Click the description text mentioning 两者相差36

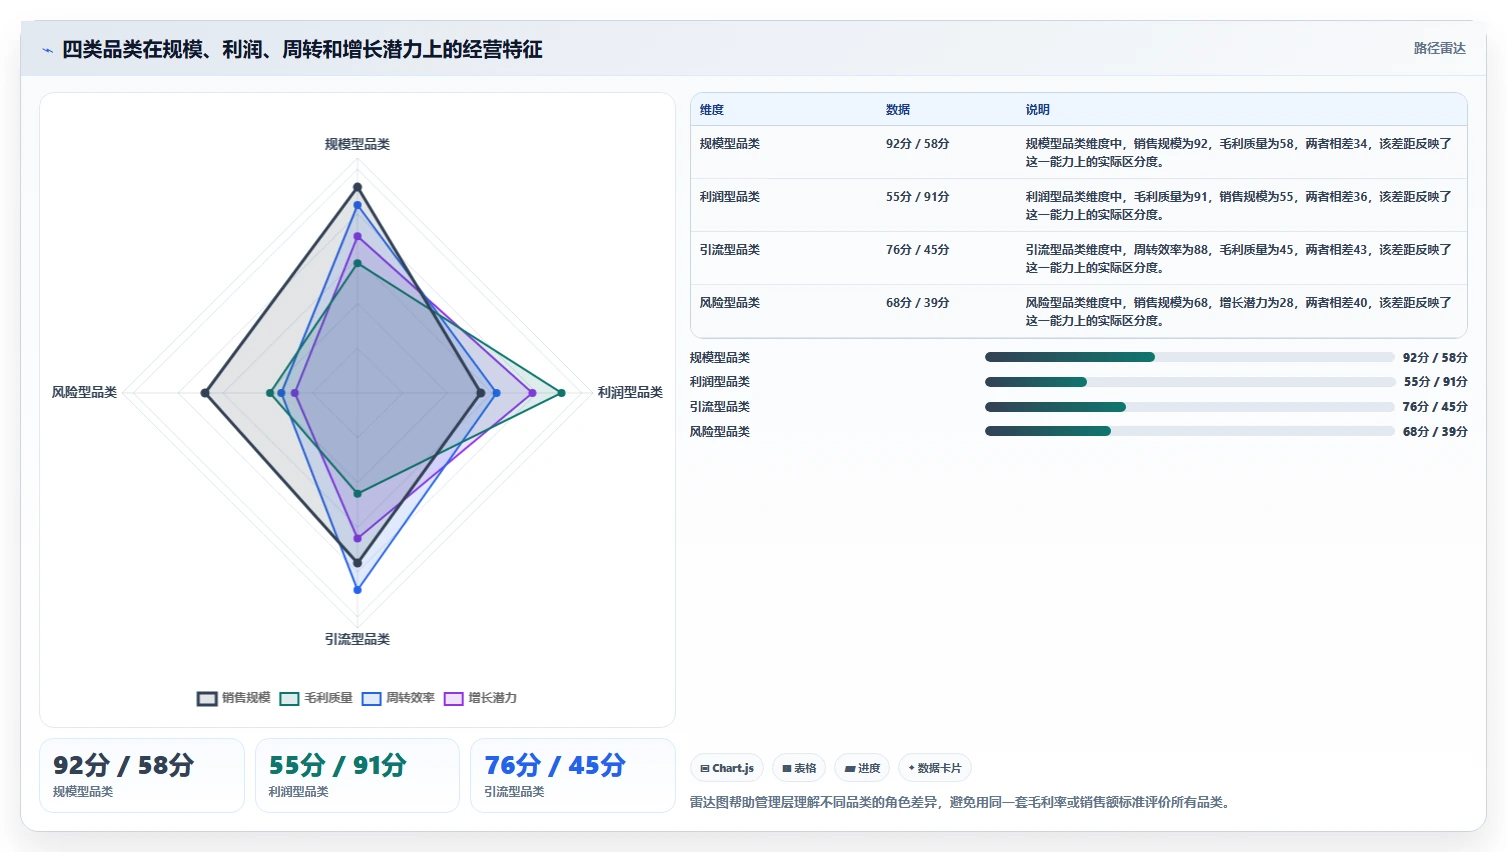click(x=1238, y=205)
